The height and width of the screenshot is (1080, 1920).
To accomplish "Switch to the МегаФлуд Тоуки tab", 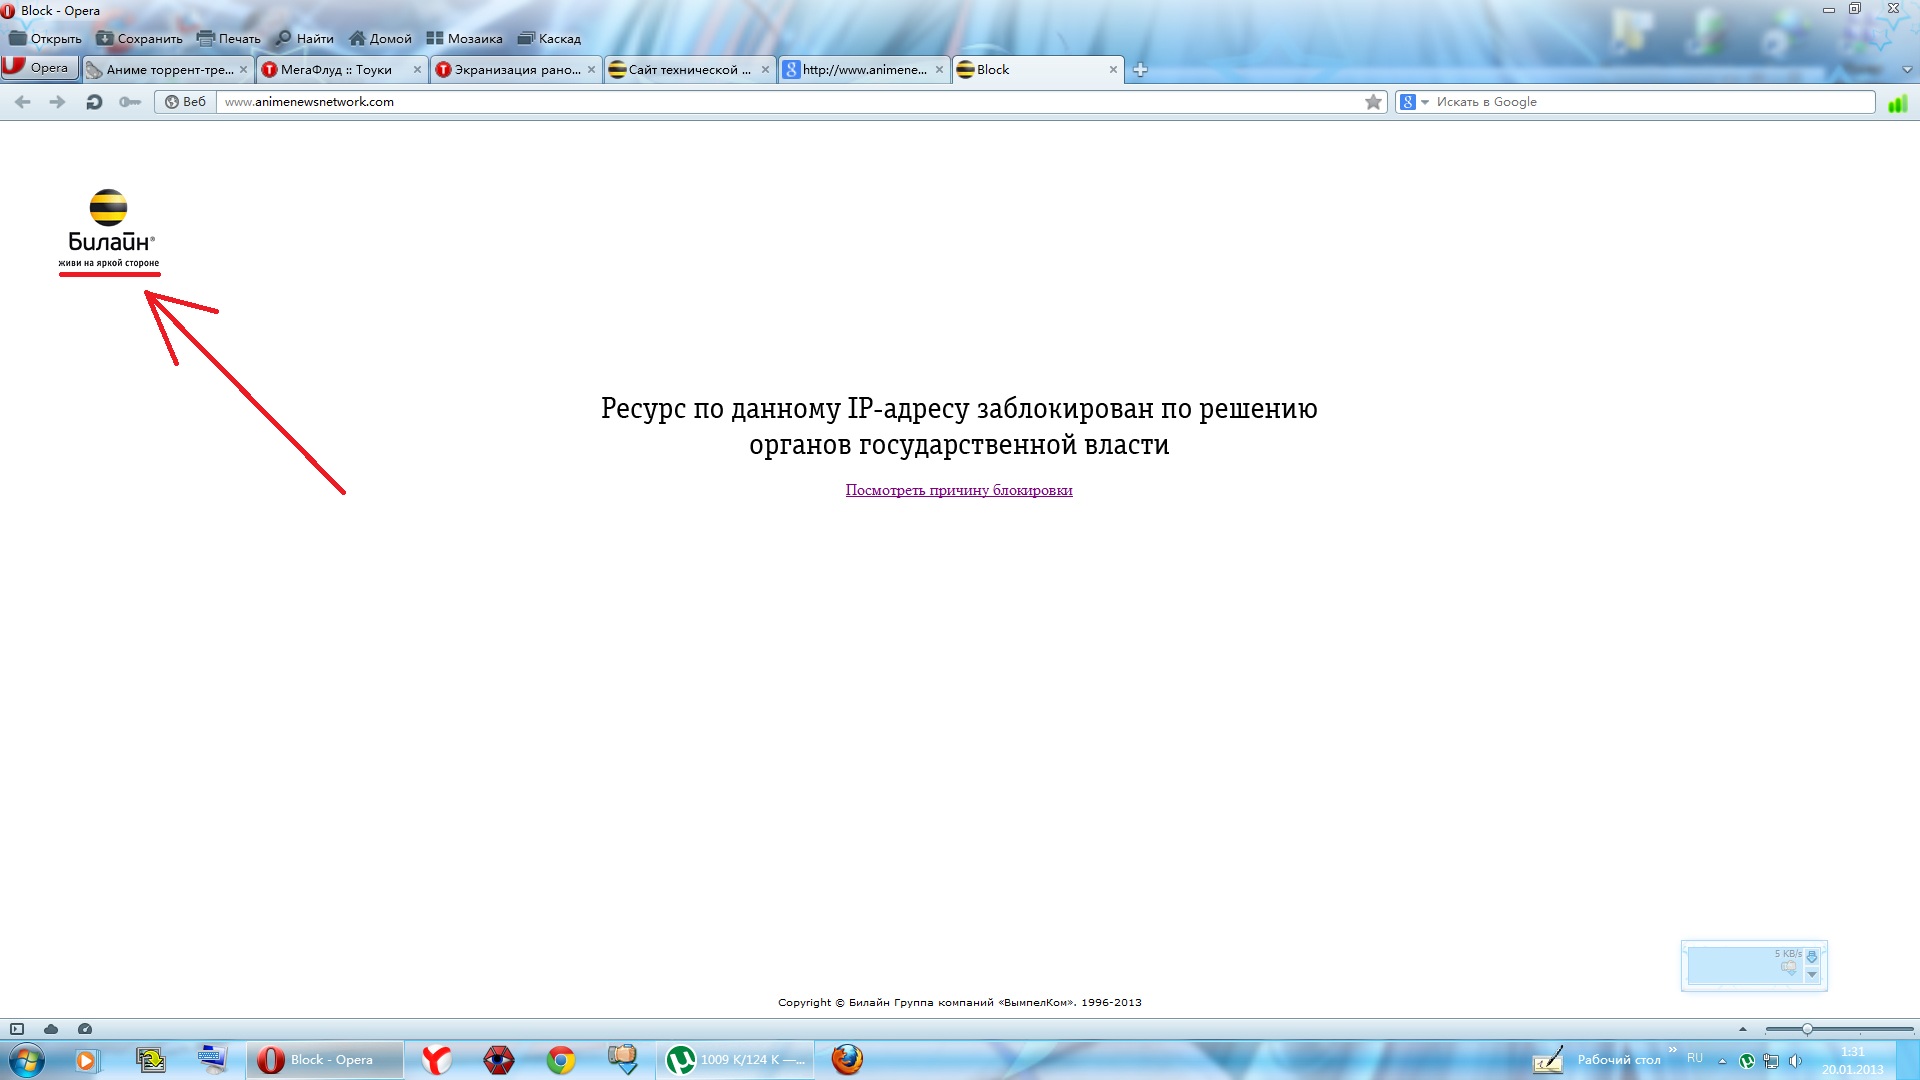I will click(336, 70).
